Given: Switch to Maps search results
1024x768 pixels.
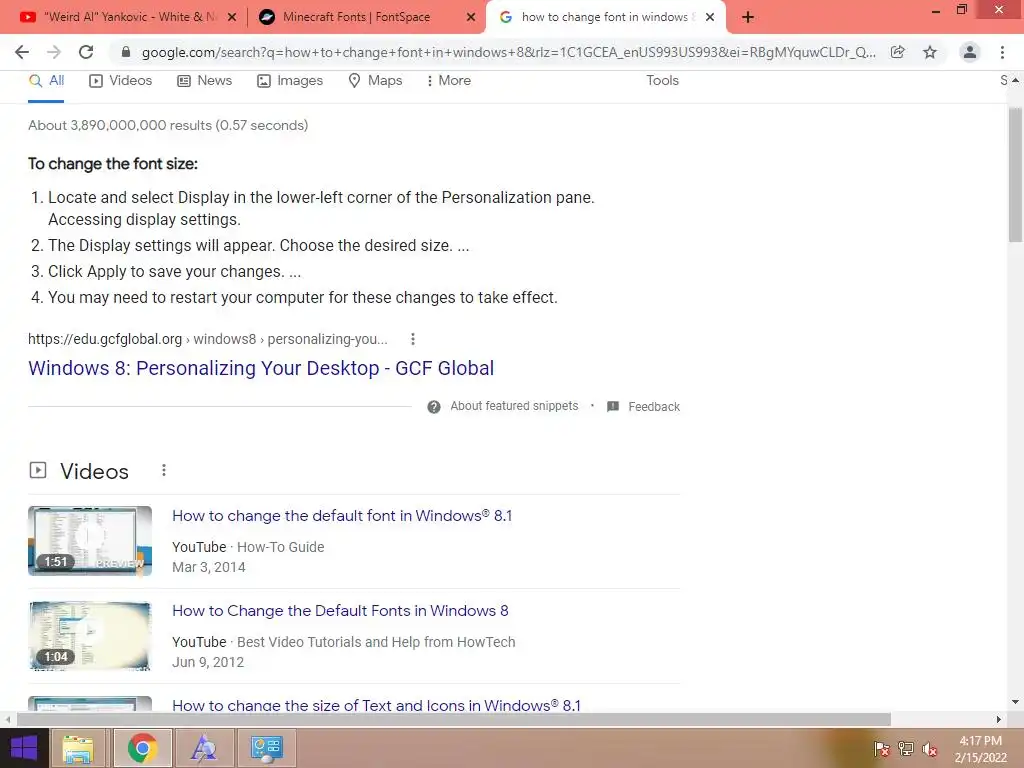Looking at the screenshot, I should 375,80.
